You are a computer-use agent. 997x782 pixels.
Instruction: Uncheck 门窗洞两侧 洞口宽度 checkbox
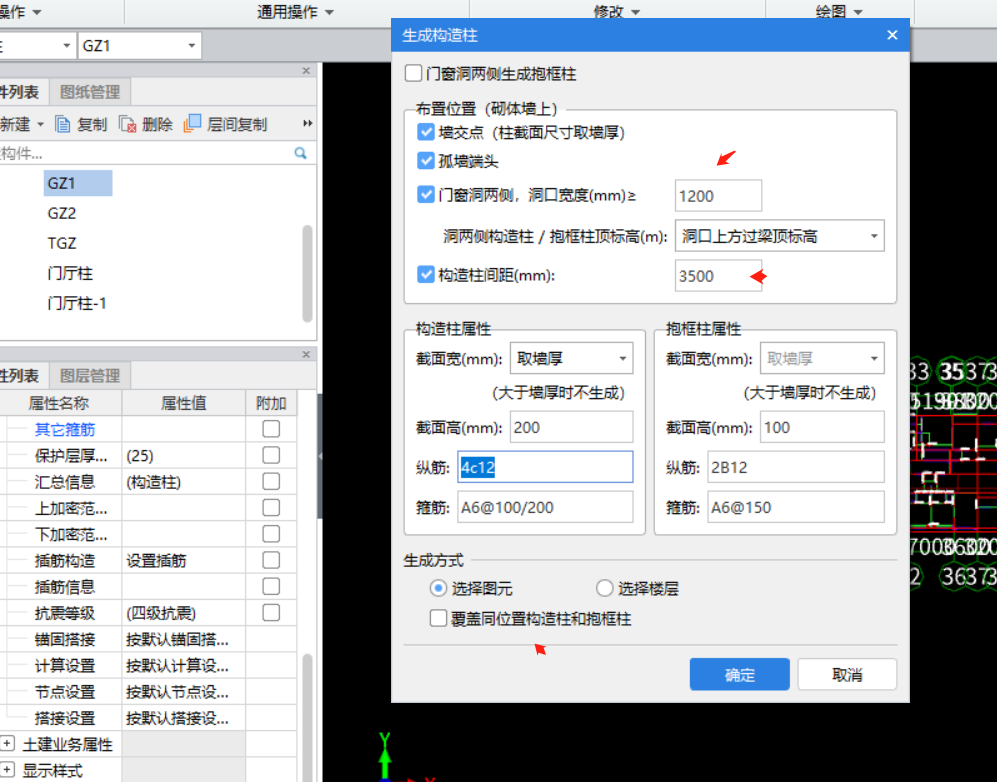[426, 194]
